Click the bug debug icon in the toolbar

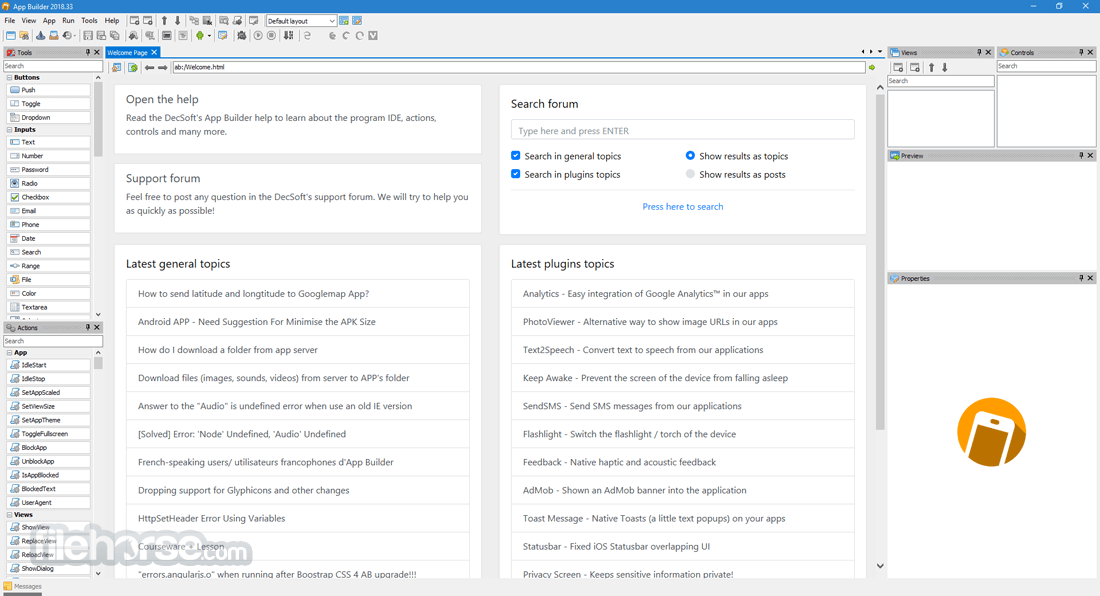pyautogui.click(x=242, y=36)
